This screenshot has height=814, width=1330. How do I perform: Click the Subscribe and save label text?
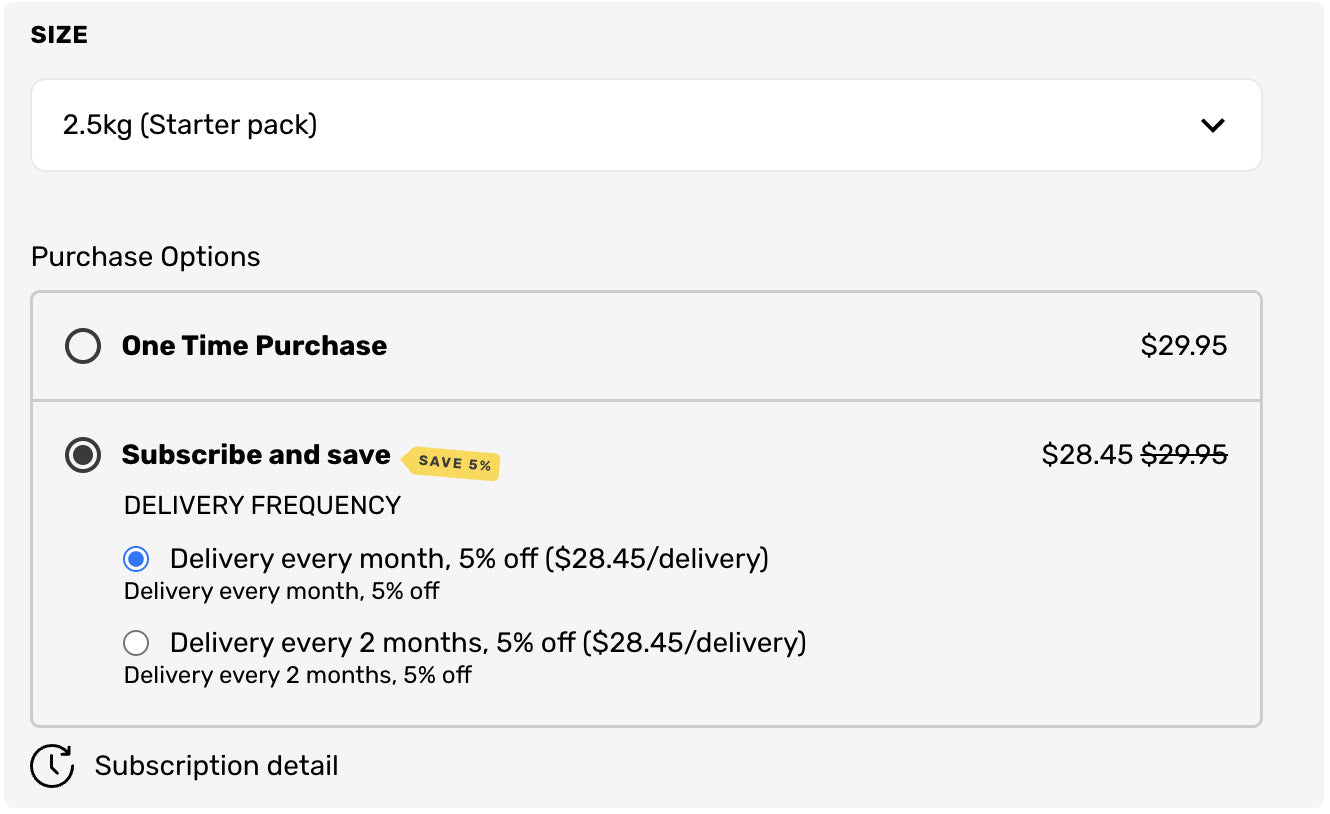[256, 455]
